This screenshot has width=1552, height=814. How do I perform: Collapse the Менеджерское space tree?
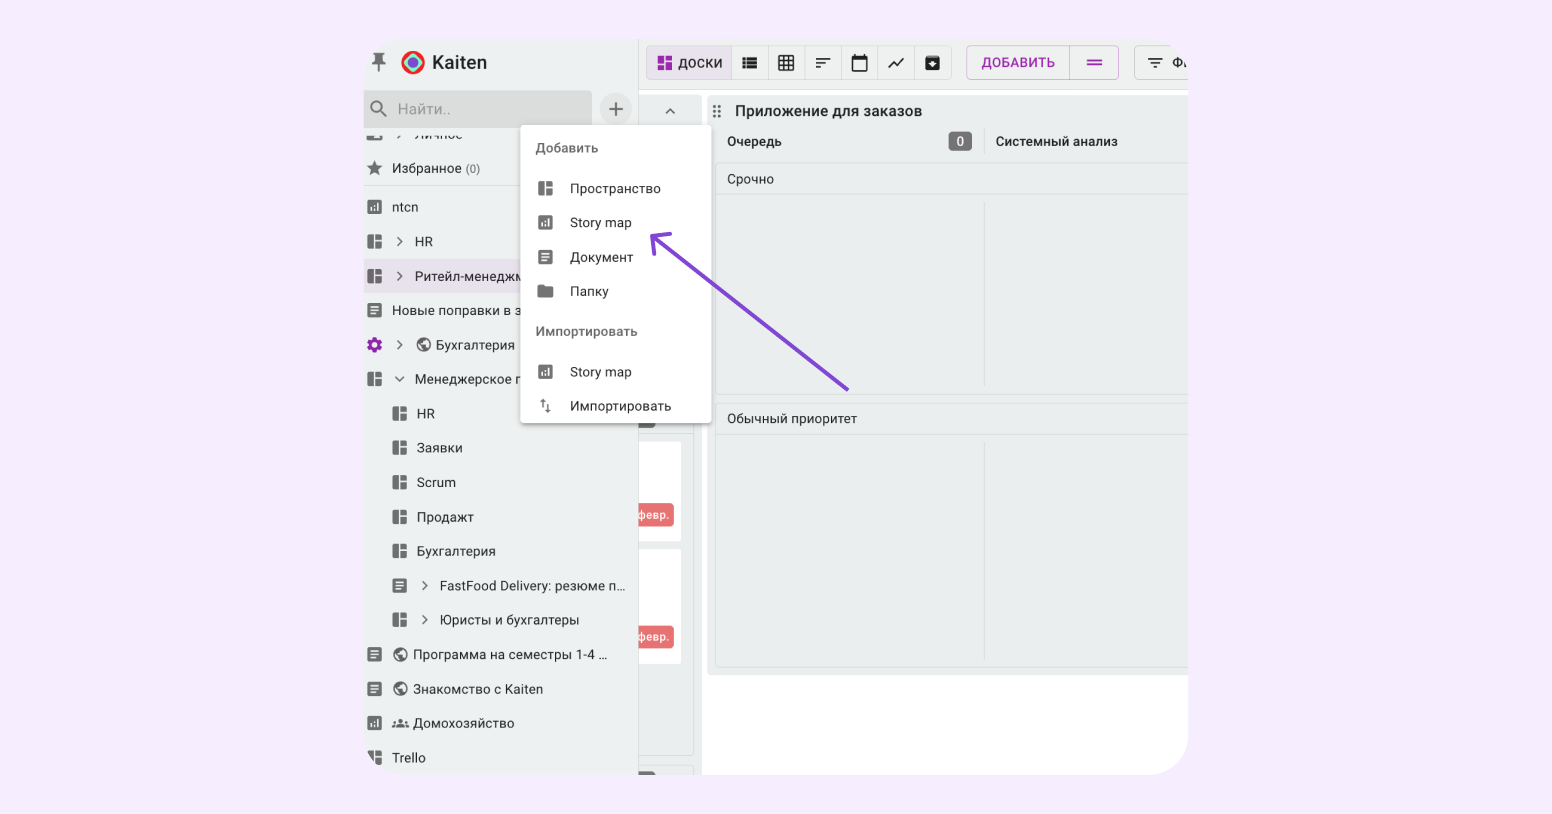(x=398, y=378)
